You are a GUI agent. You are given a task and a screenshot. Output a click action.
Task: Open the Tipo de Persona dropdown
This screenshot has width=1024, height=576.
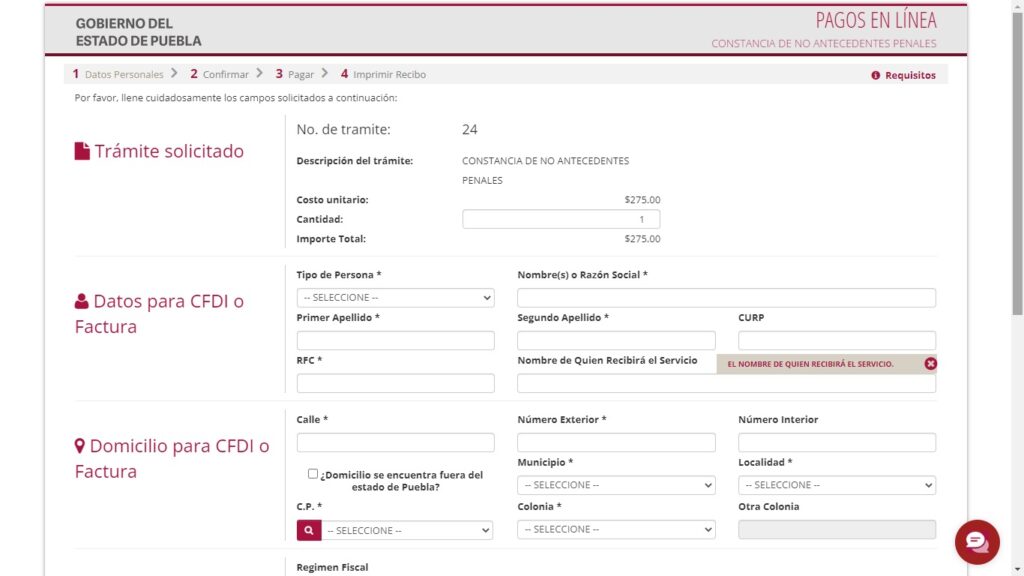pos(395,297)
